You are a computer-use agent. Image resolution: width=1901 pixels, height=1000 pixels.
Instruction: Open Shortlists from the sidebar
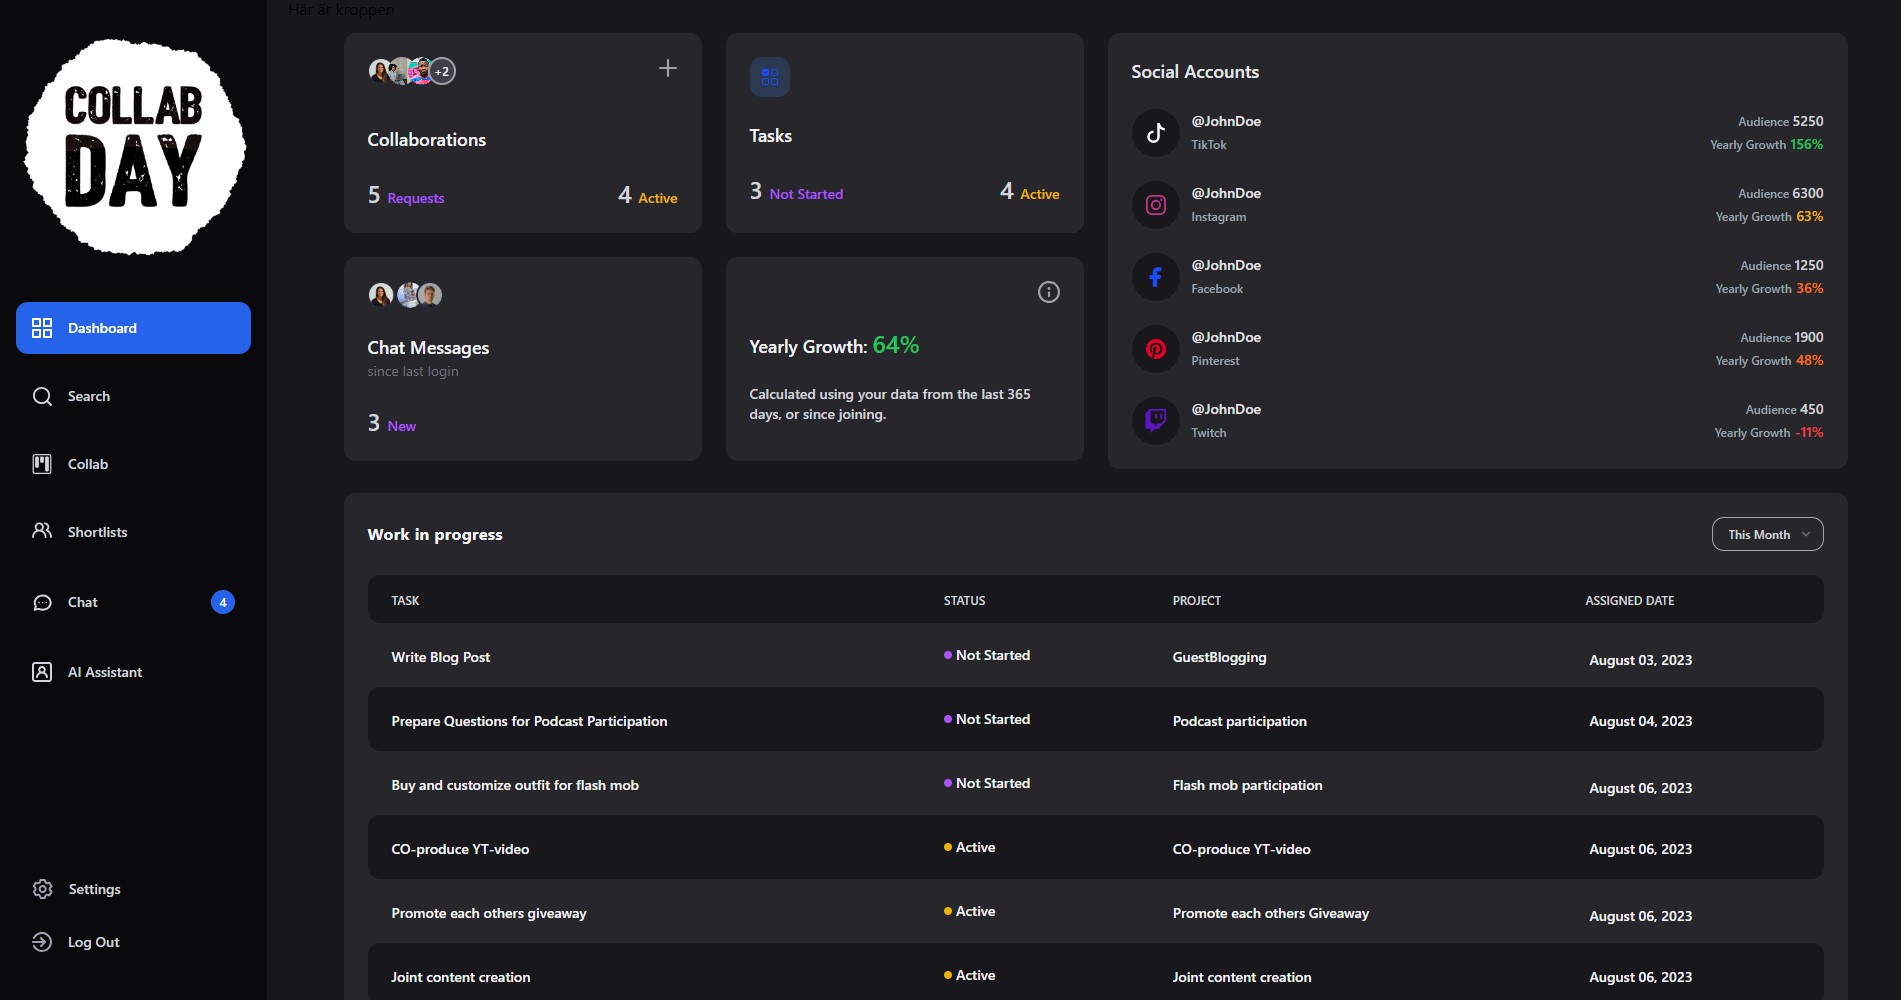tap(97, 532)
